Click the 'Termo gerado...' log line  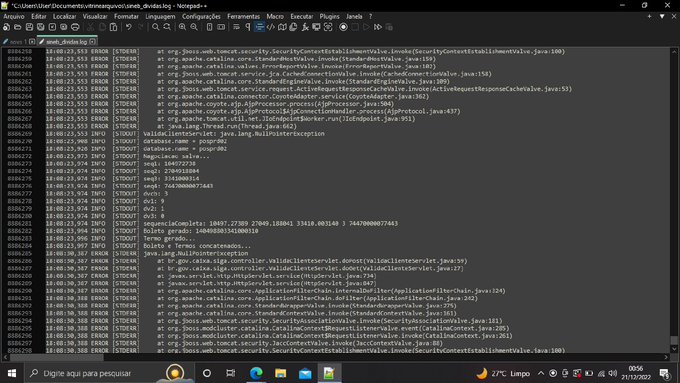169,238
